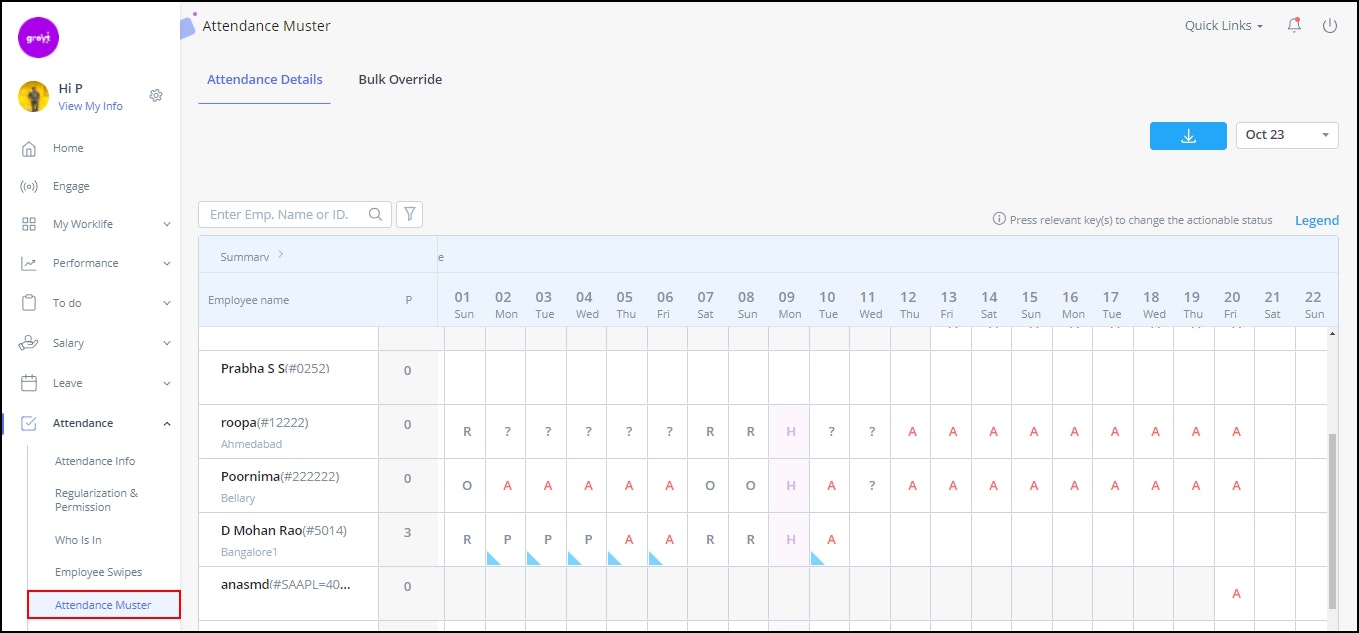Click the Attendance Muster page title
Image resolution: width=1359 pixels, height=633 pixels.
click(x=266, y=26)
